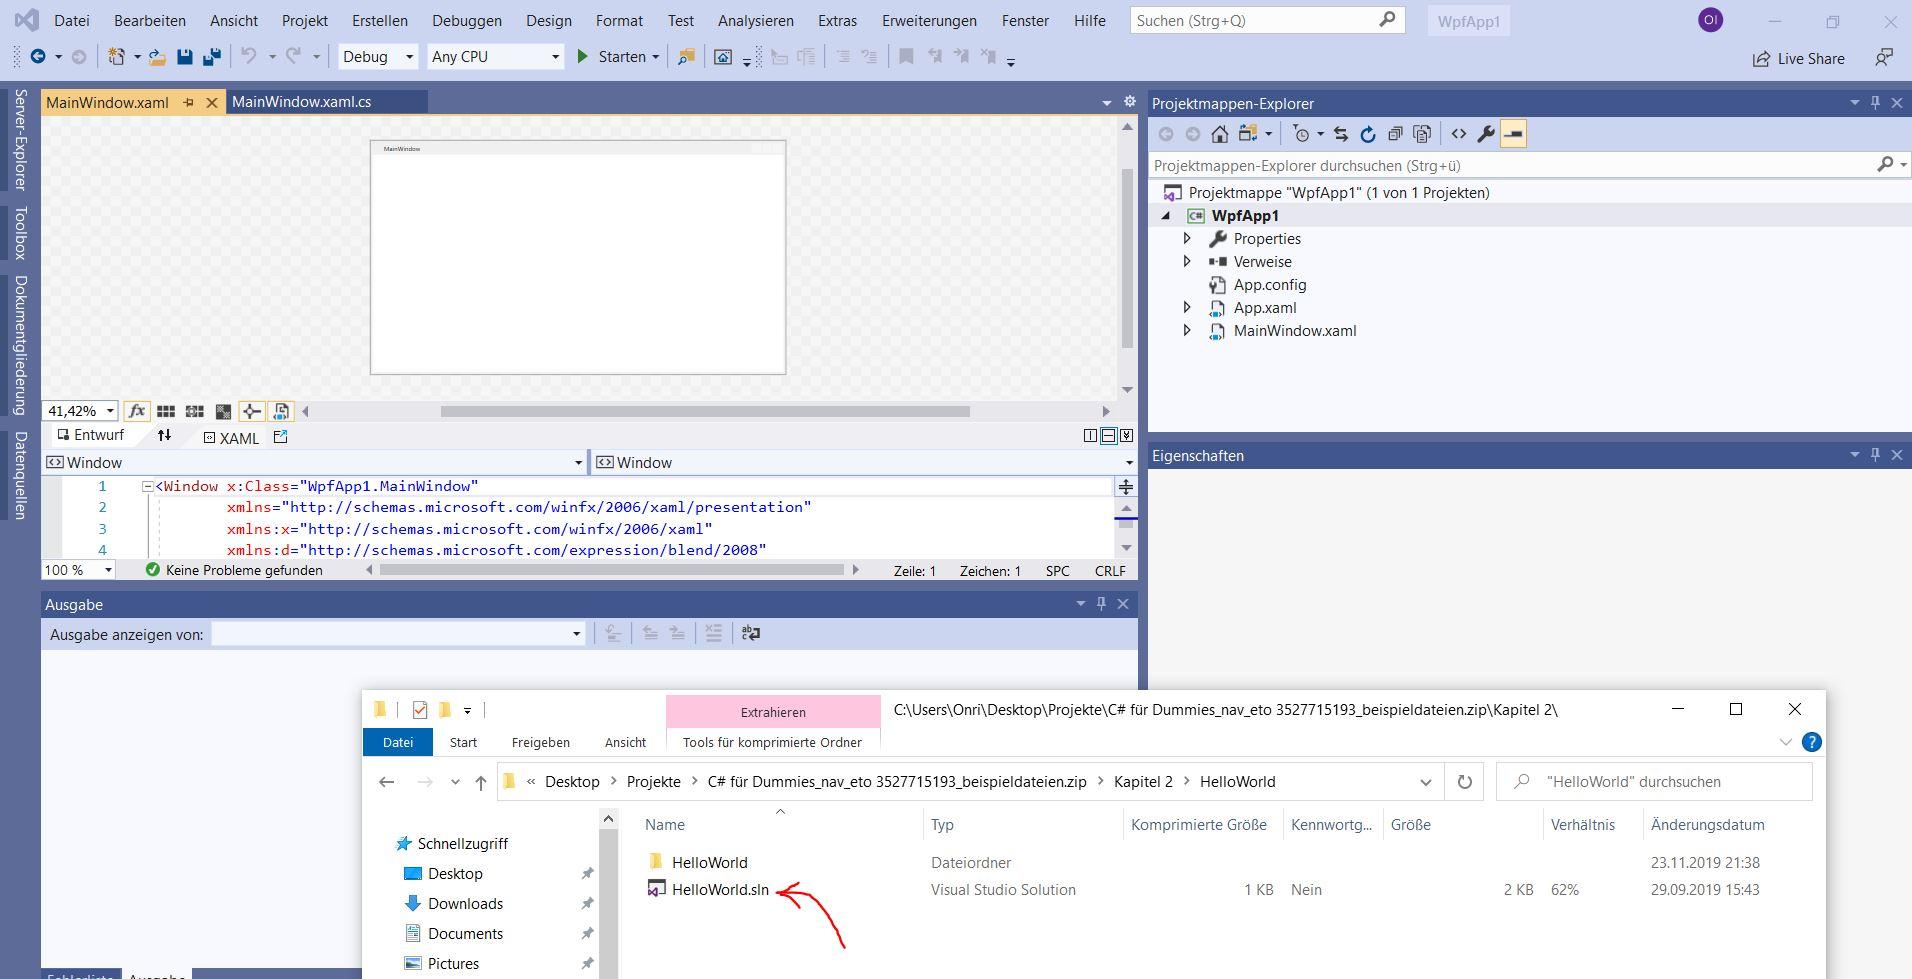This screenshot has height=979, width=1912.
Task: Toggle artboard background checker icon
Action: tap(223, 411)
